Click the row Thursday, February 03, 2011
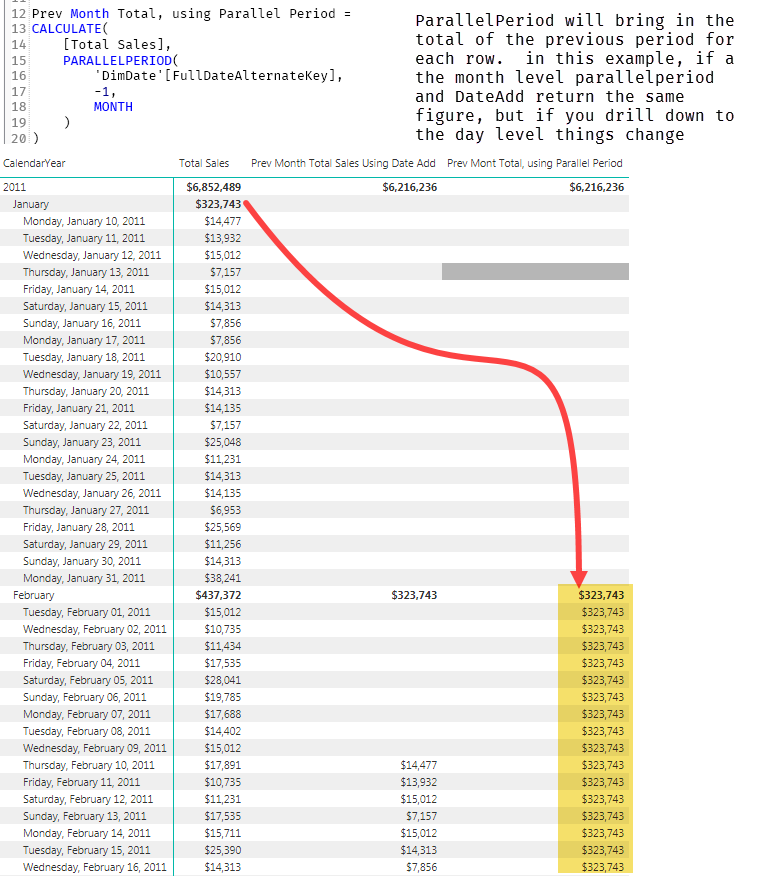Viewport: 764px width, 876px height. [x=314, y=646]
